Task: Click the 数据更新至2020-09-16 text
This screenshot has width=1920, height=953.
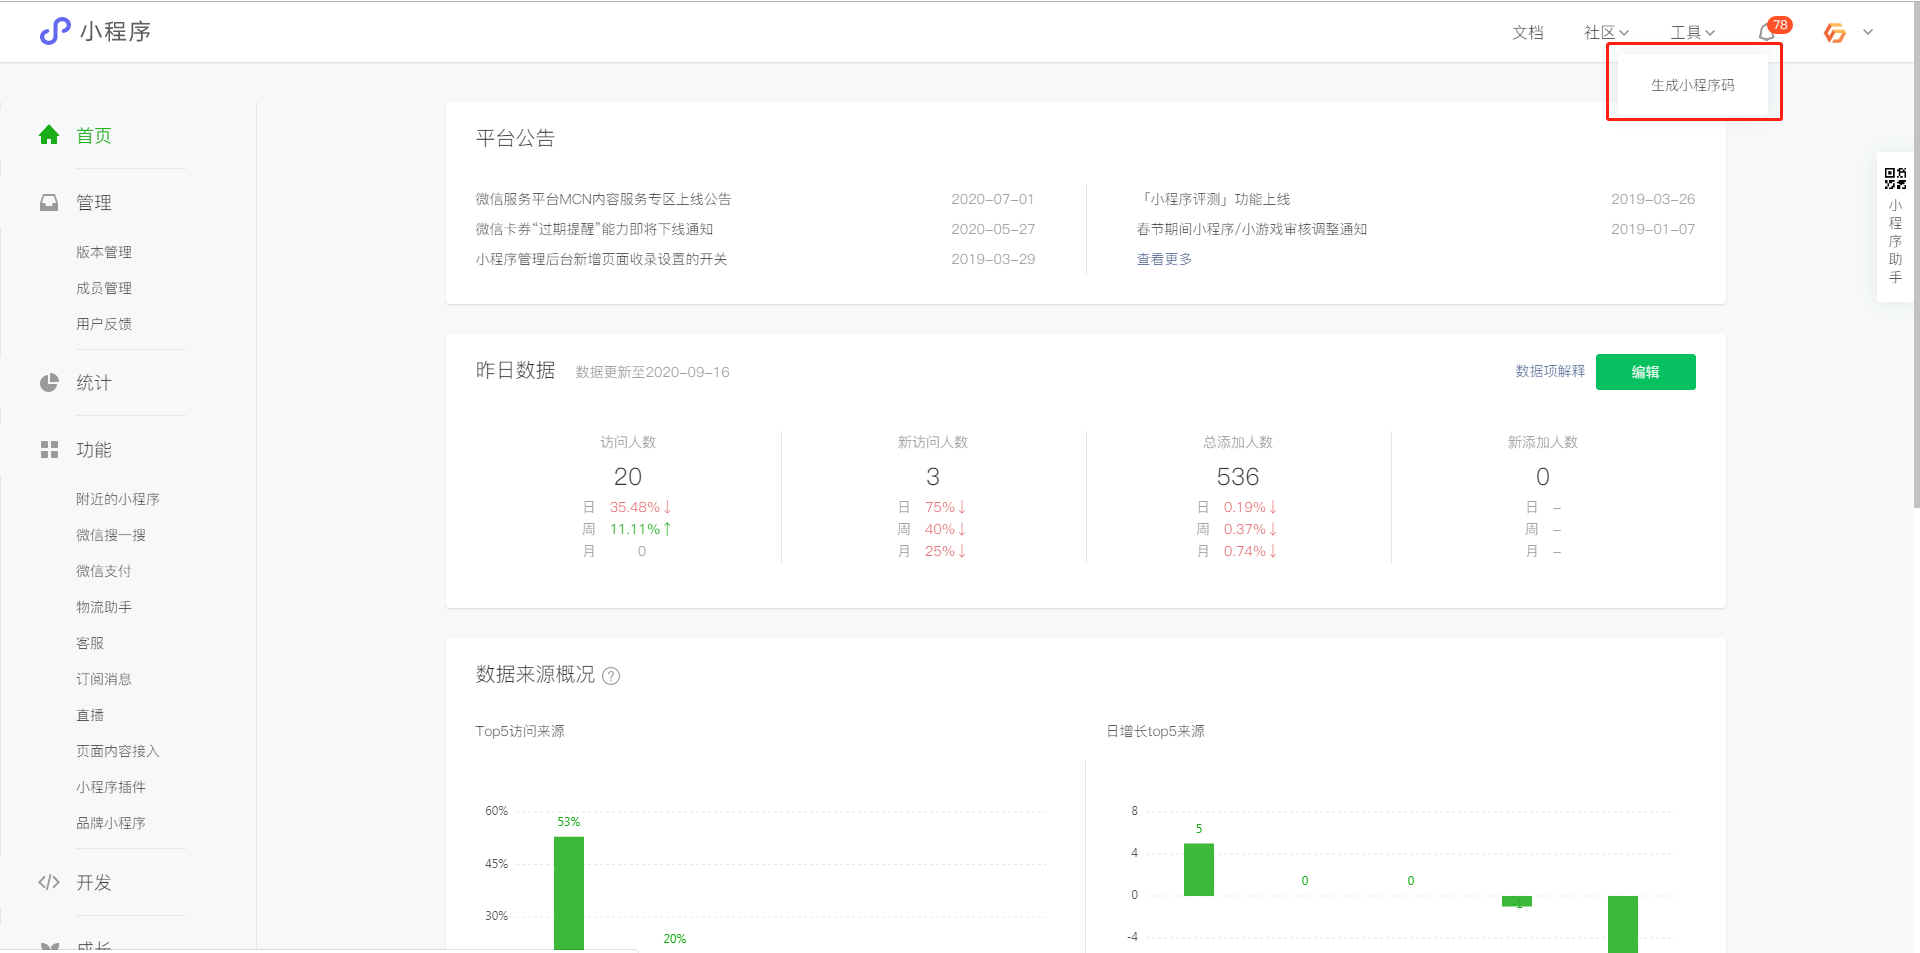Action: tap(652, 372)
